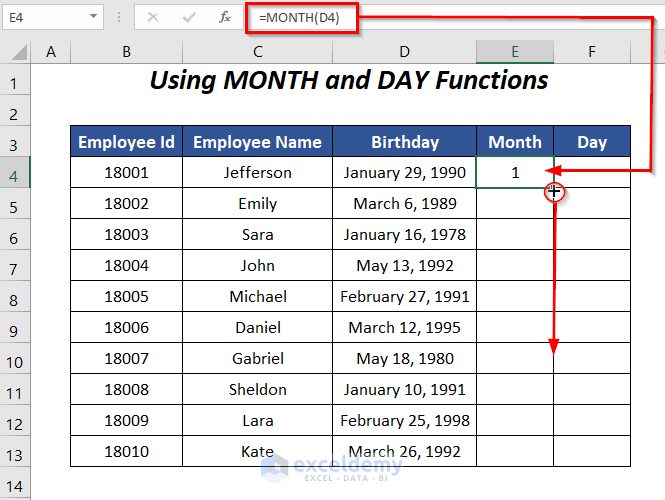Select cell 'January 10, 1991'
Screen dimensions: 665x500
[x=405, y=389]
